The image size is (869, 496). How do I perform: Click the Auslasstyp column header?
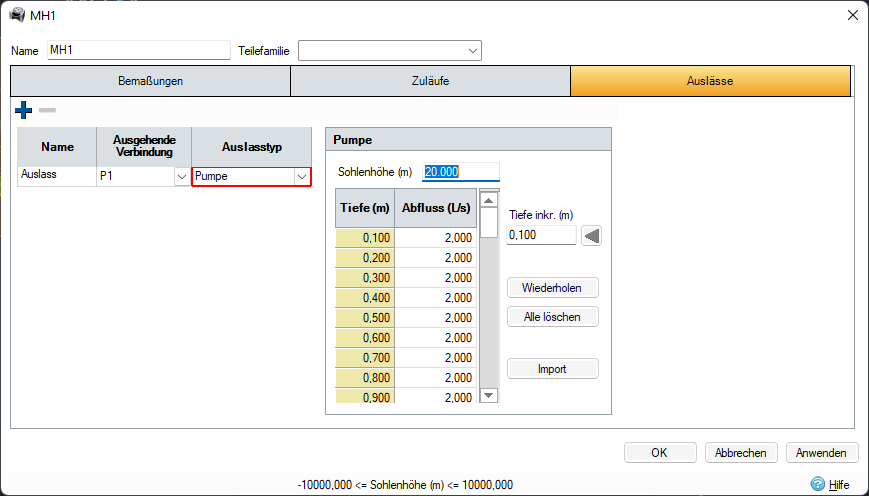tap(252, 147)
